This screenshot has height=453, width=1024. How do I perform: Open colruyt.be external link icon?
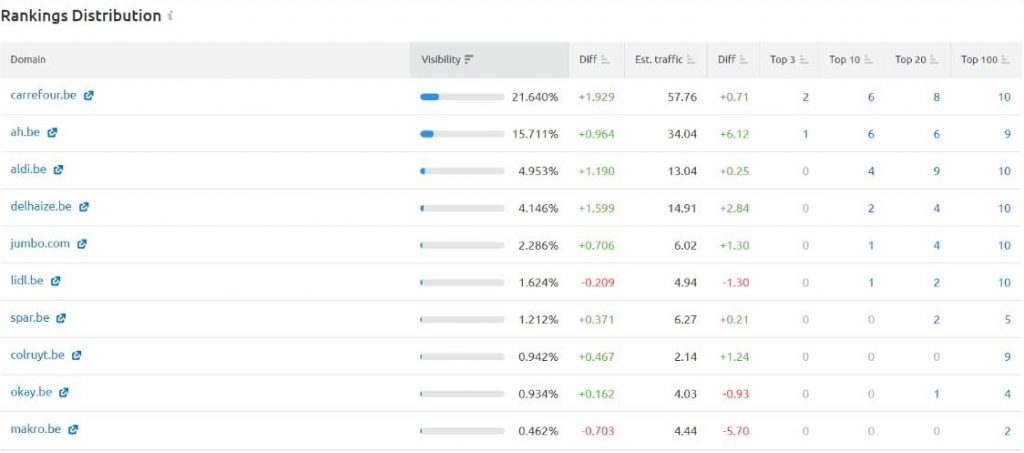click(x=76, y=356)
